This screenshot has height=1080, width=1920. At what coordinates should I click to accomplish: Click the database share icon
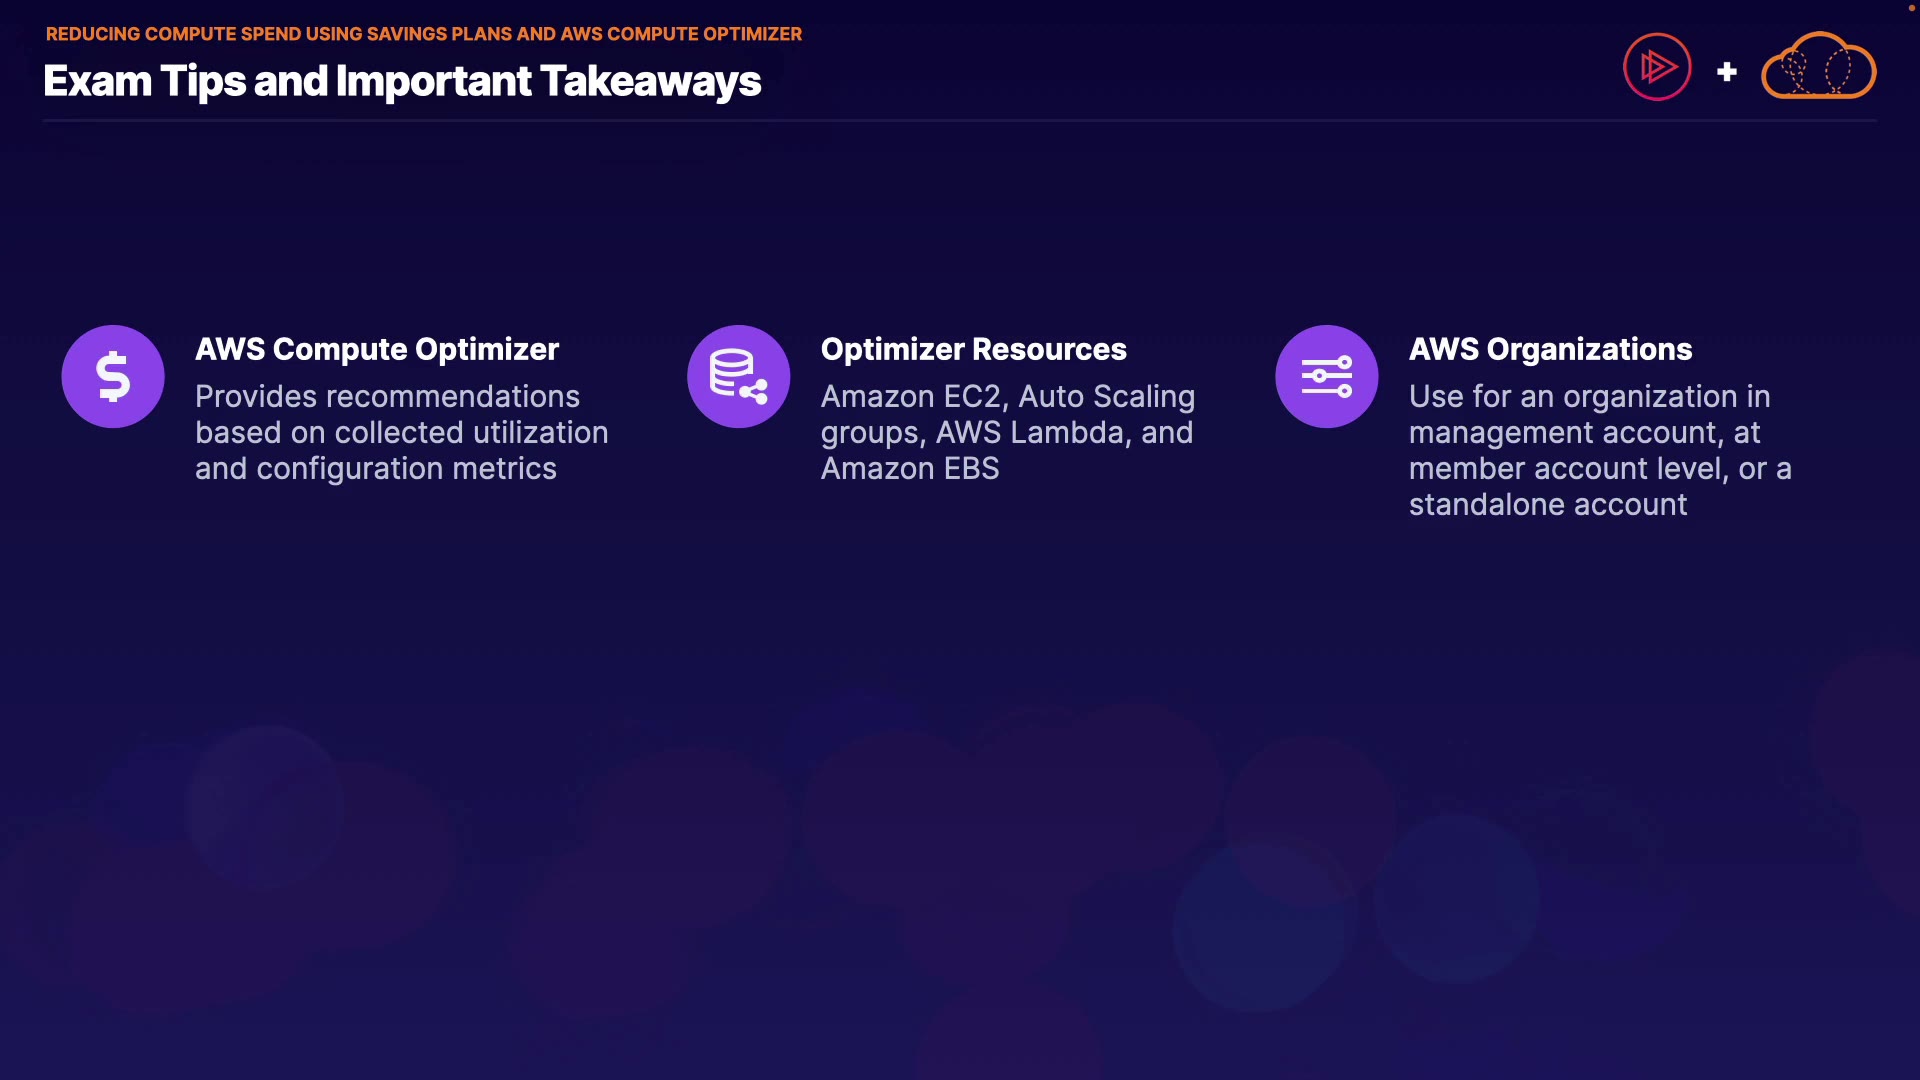(738, 377)
